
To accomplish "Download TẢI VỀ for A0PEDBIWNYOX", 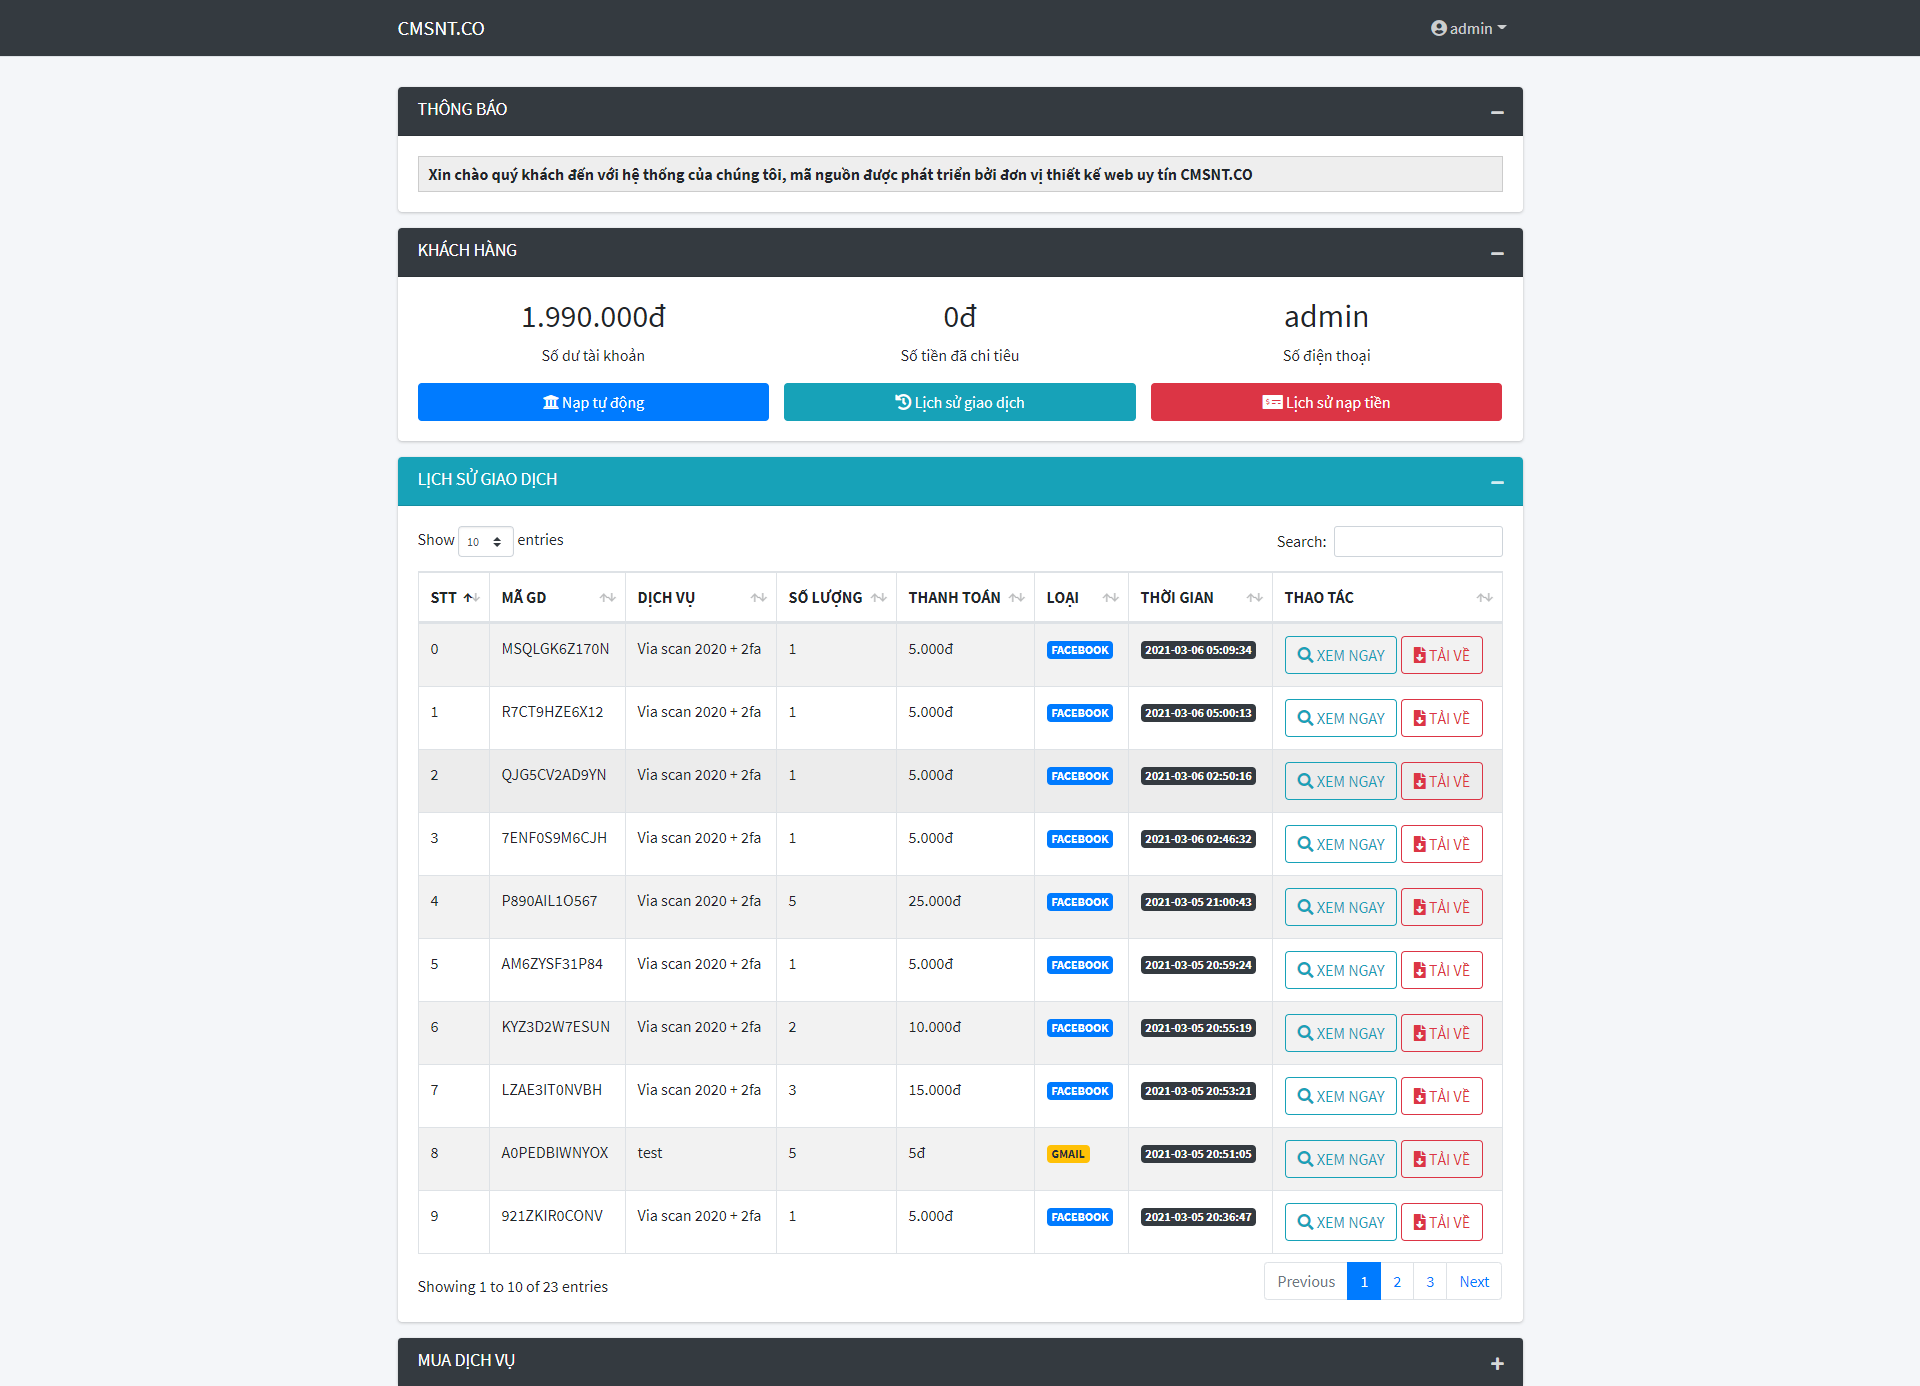I will click(x=1441, y=1159).
